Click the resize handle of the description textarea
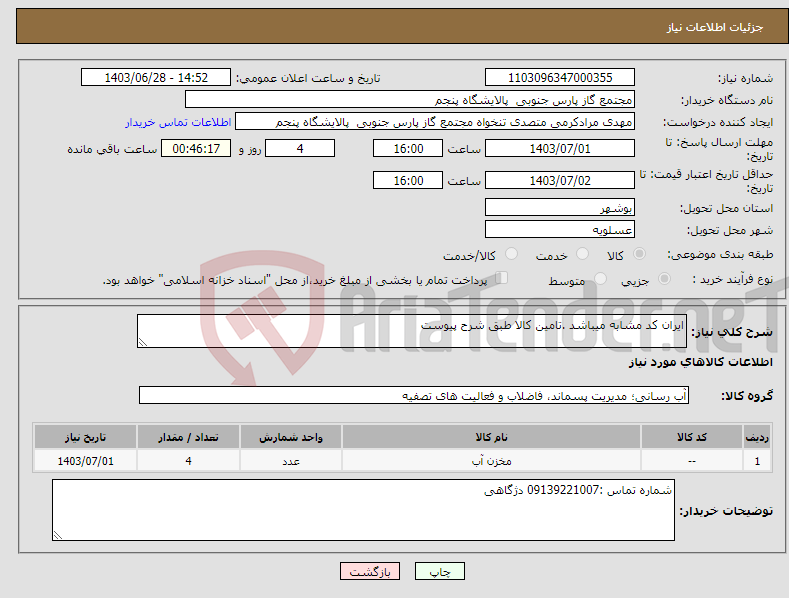Screen dimensions: 789x598 click(x=142, y=342)
